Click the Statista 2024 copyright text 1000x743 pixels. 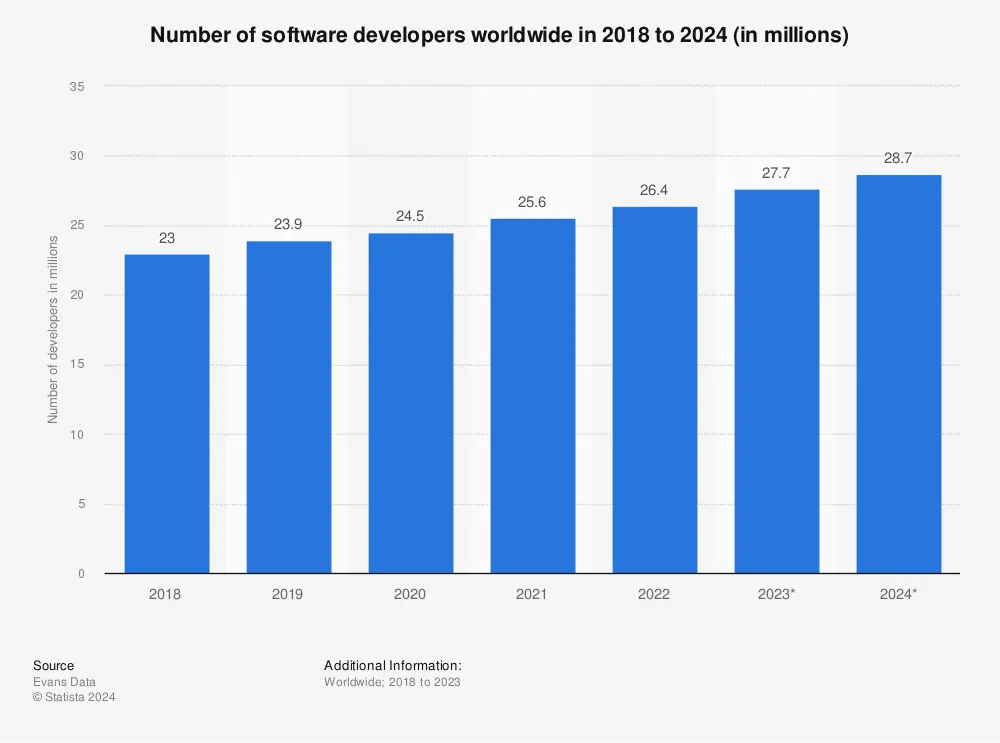pyautogui.click(x=74, y=697)
